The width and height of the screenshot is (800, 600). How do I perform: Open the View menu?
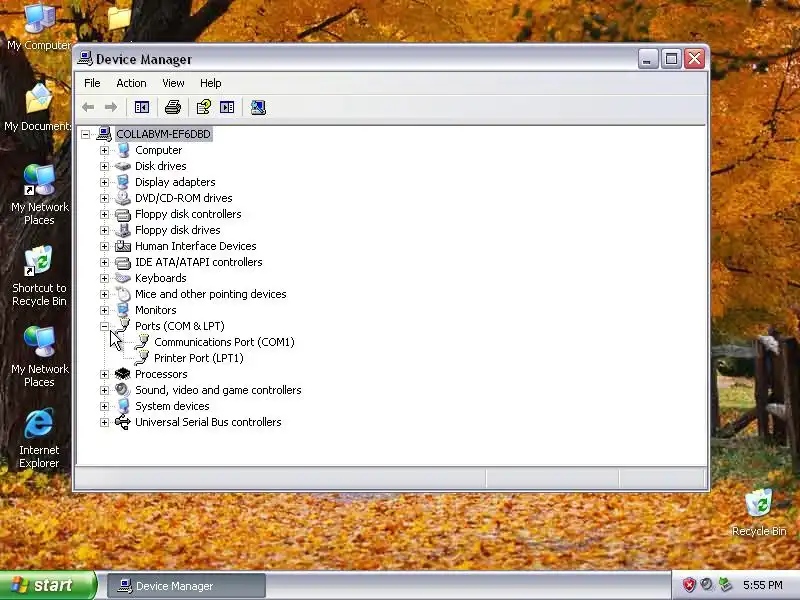(x=173, y=83)
